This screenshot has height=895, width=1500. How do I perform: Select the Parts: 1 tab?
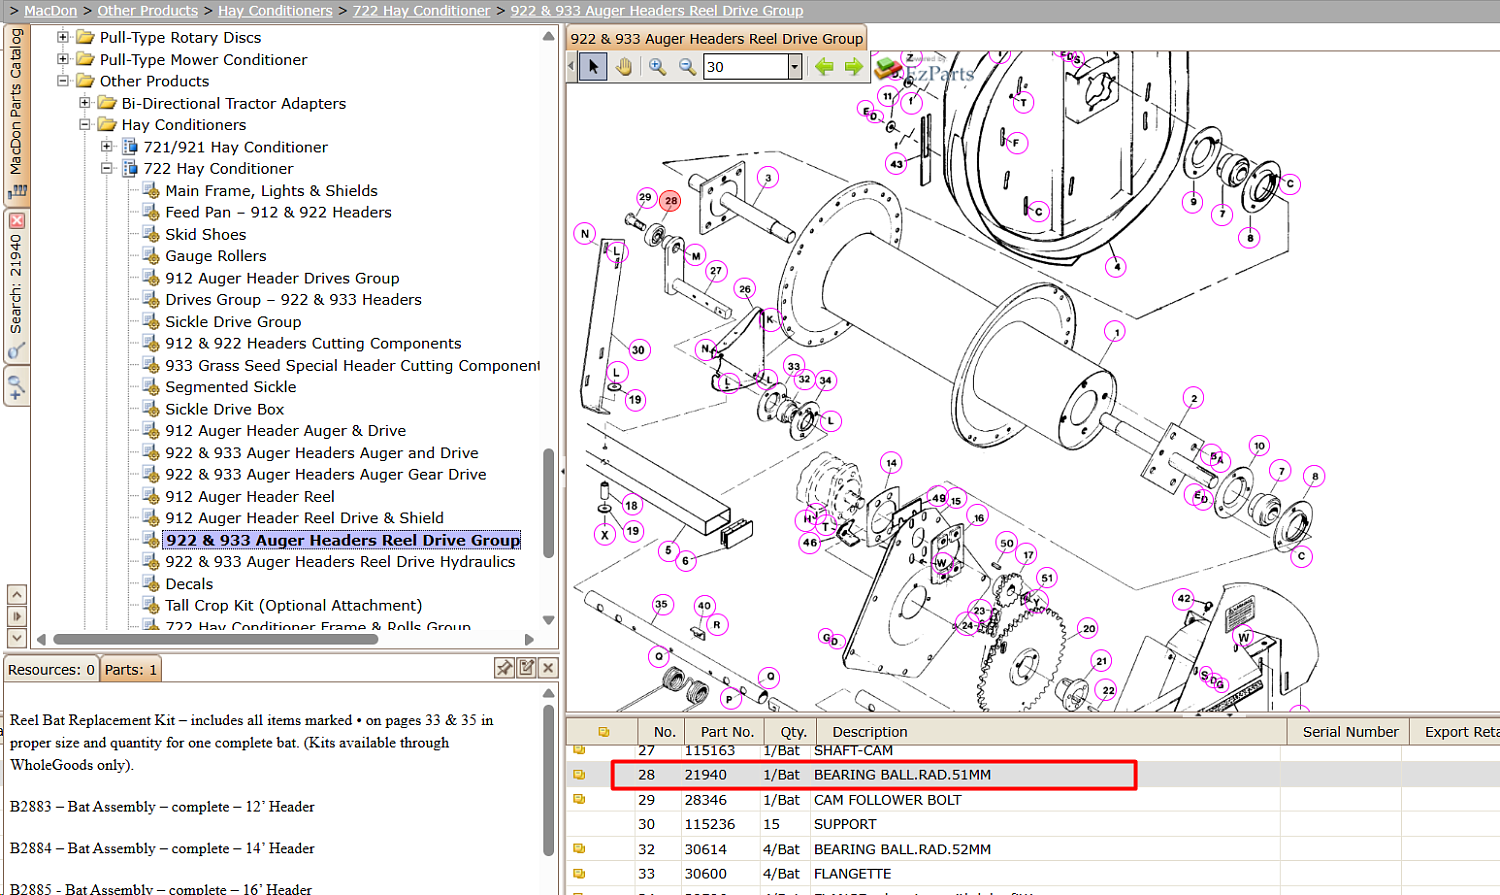click(131, 669)
